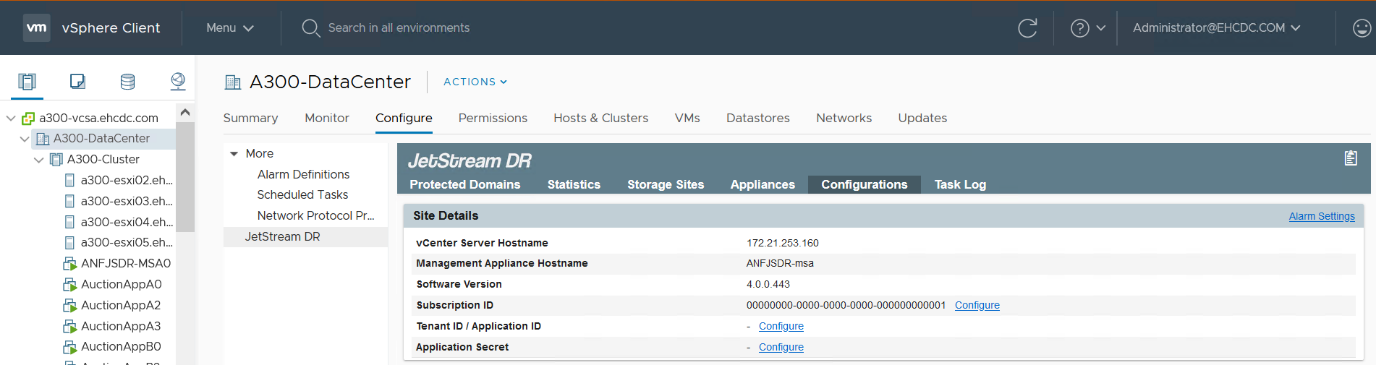Open the Alarm Settings link

point(1321,216)
